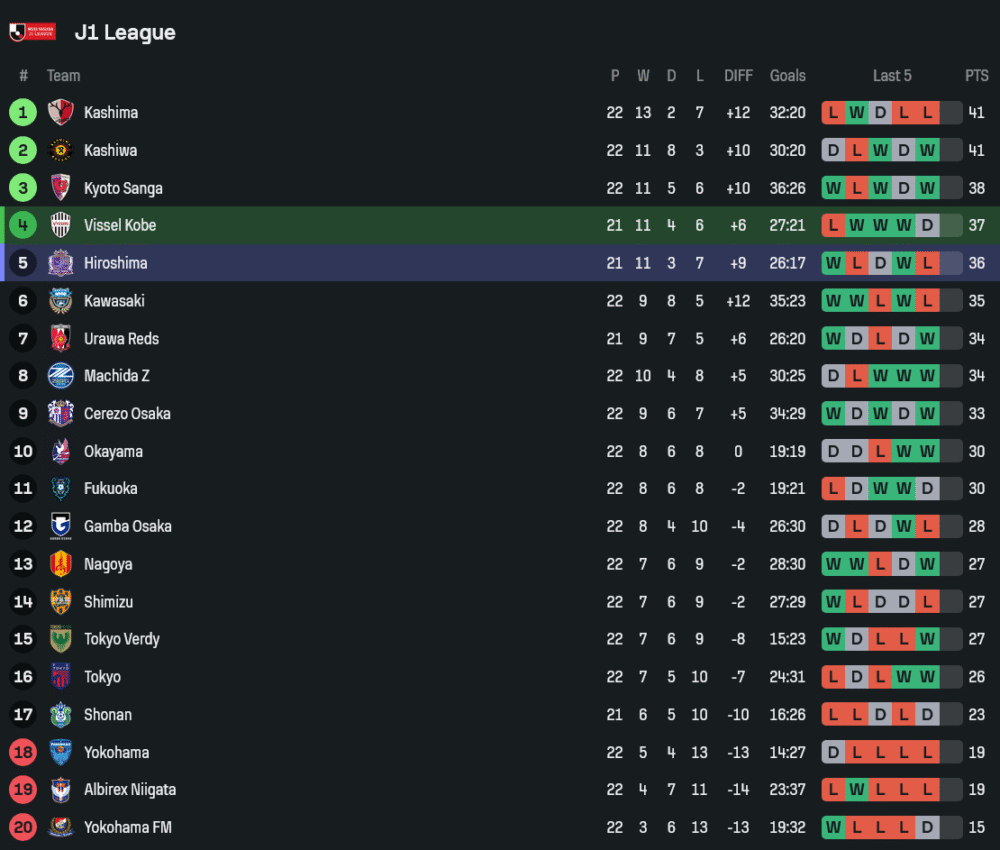Click the Last 5 column header
The width and height of the screenshot is (1000, 850).
(892, 76)
